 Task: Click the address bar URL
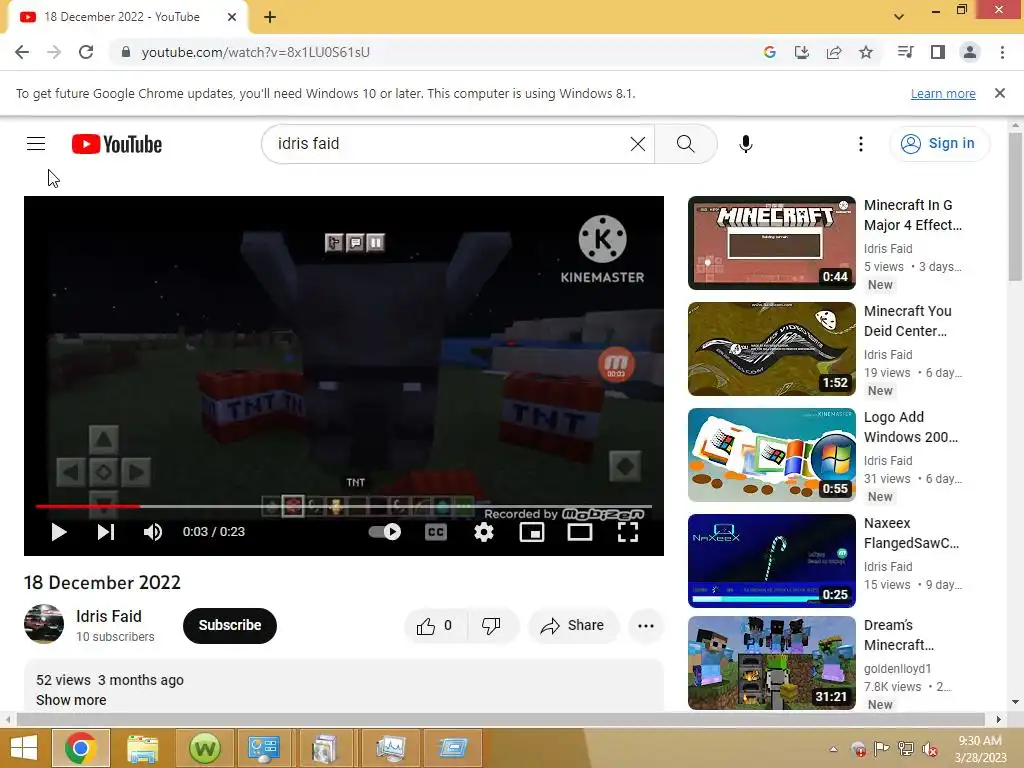tap(255, 52)
